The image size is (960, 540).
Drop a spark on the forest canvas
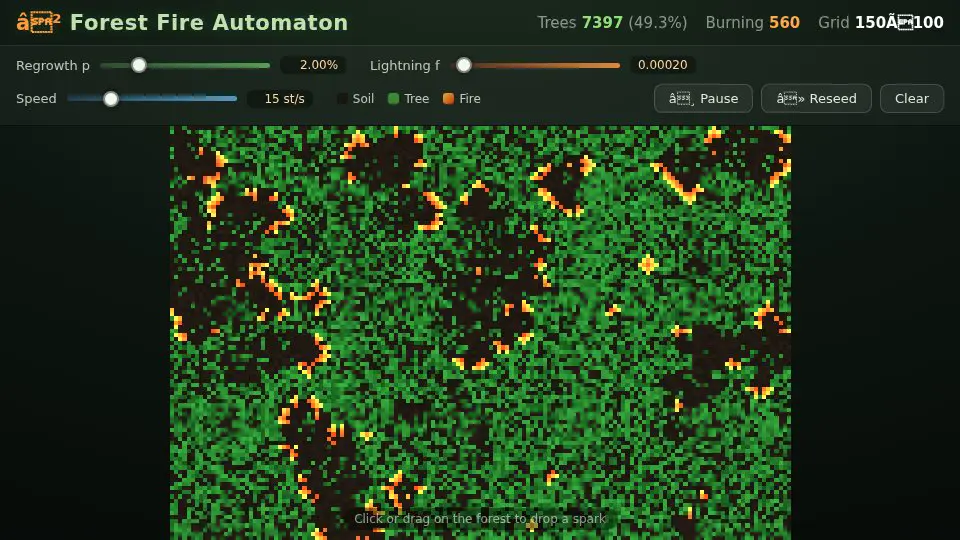[480, 333]
